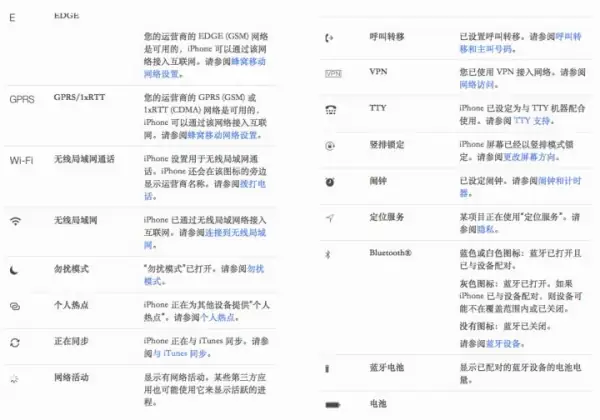Select the Bluetooth® label

(390, 253)
